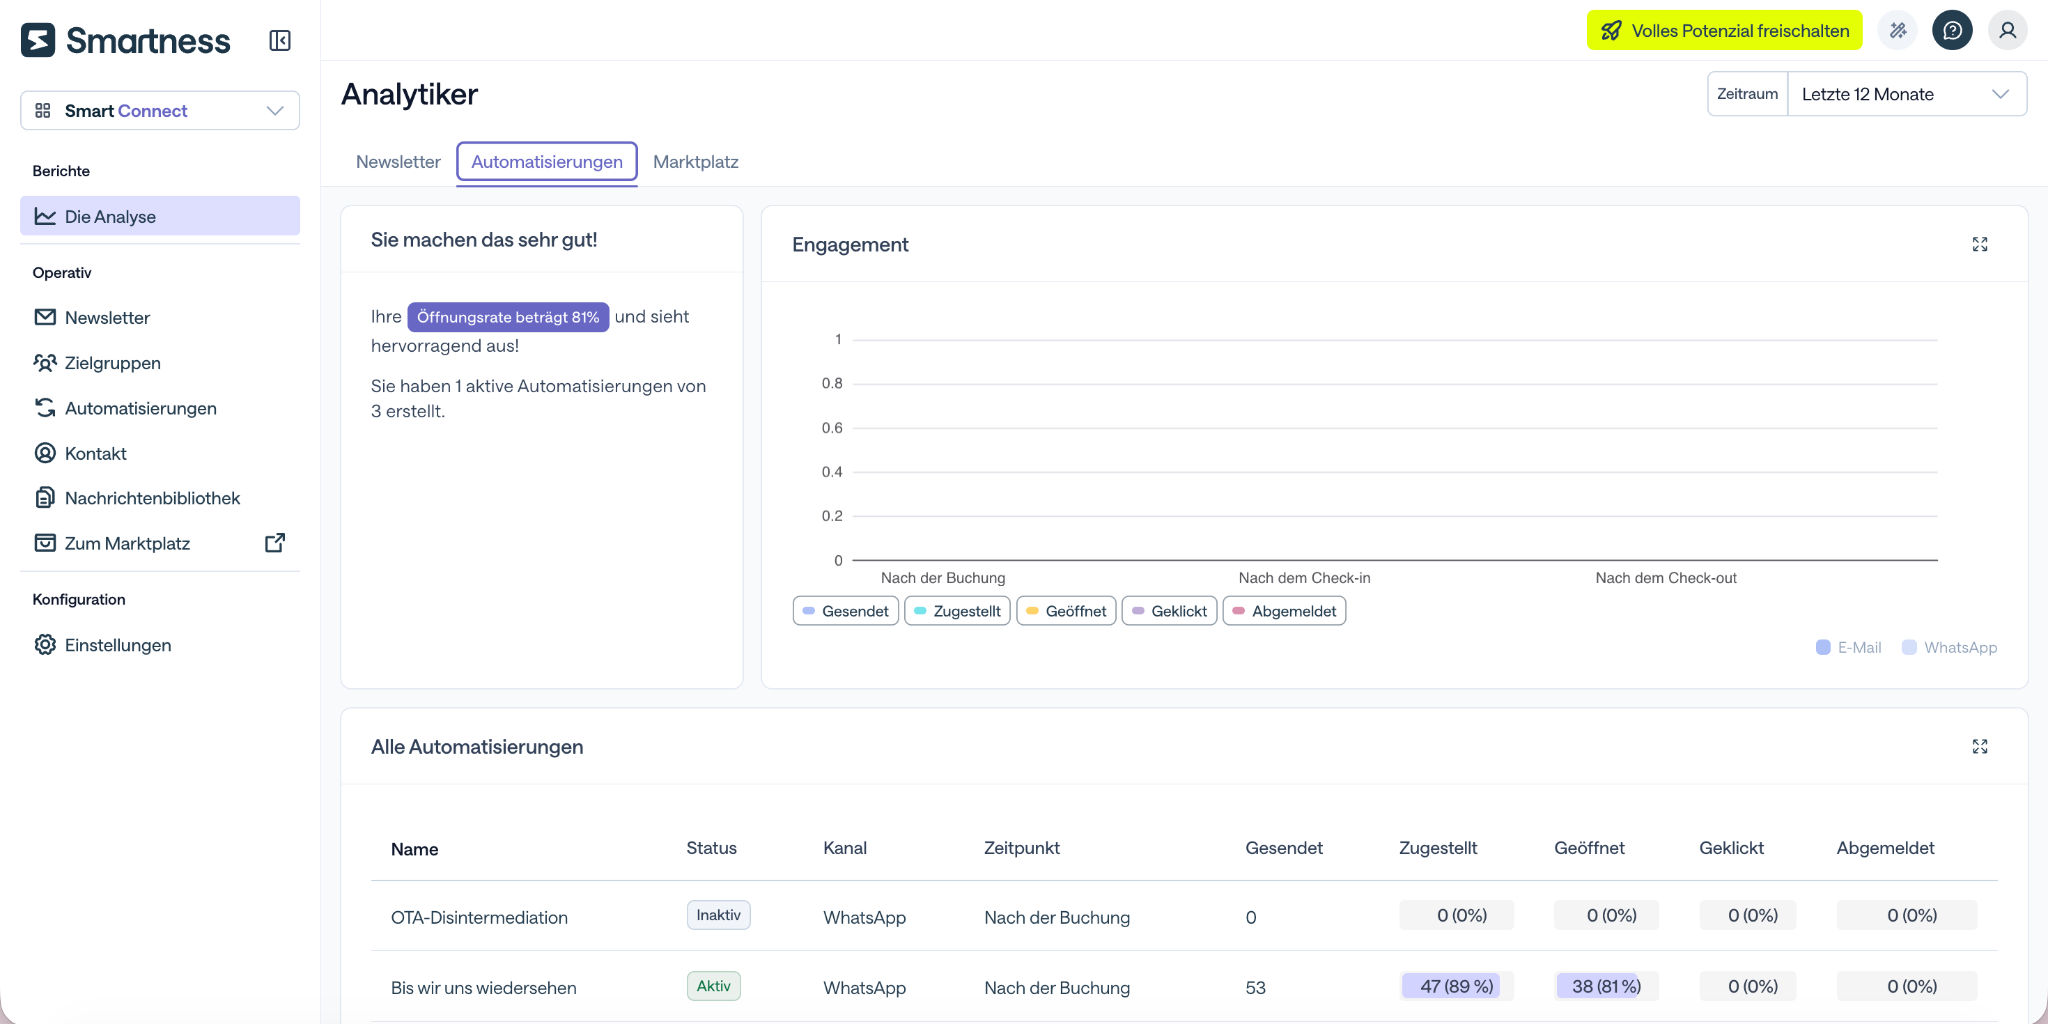
Task: Click the E-Mail color legend swatch
Action: [1823, 648]
